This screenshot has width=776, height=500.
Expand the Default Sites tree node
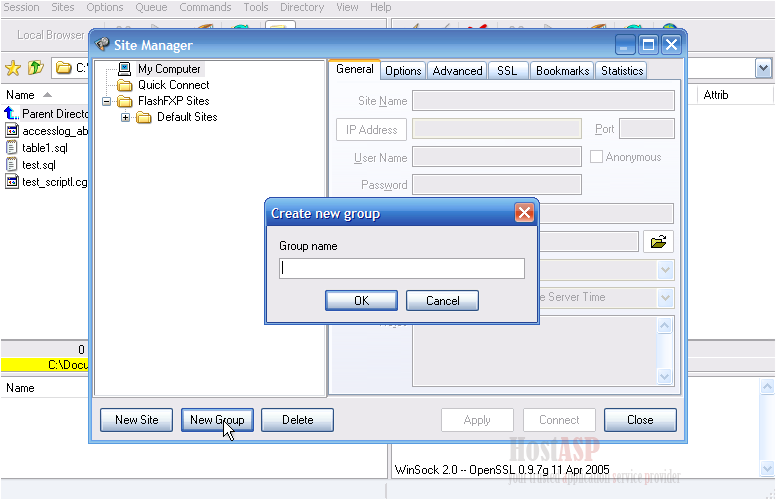[125, 117]
